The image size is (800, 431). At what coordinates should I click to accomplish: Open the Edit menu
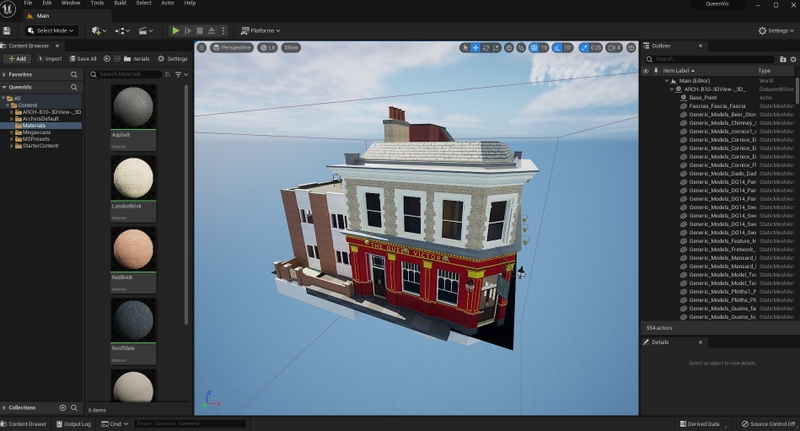pyautogui.click(x=47, y=3)
